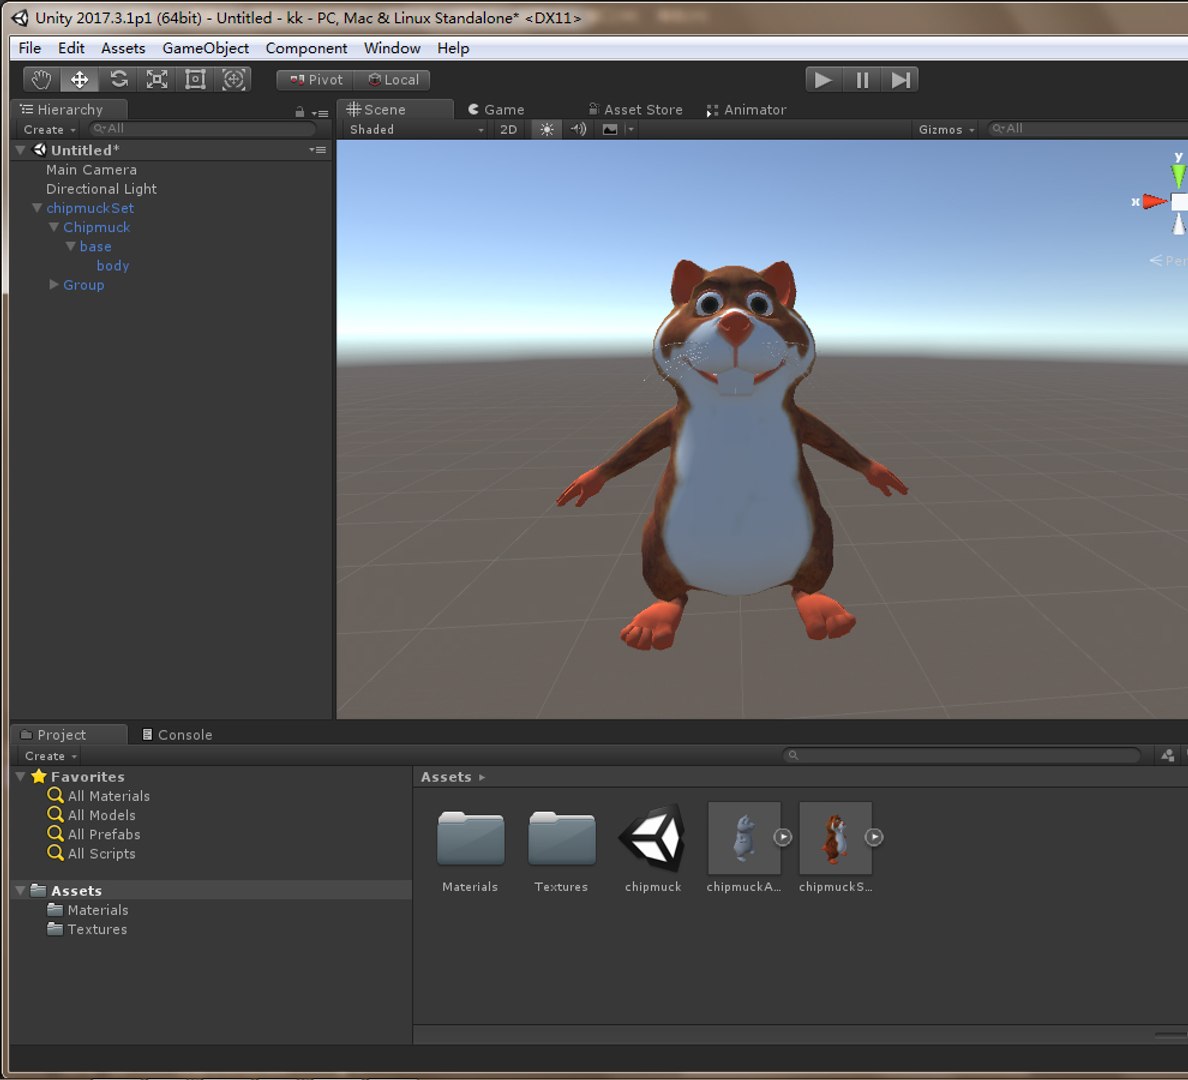Image resolution: width=1188 pixels, height=1080 pixels.
Task: Click the green Y axis gizmo cone
Action: (1178, 176)
